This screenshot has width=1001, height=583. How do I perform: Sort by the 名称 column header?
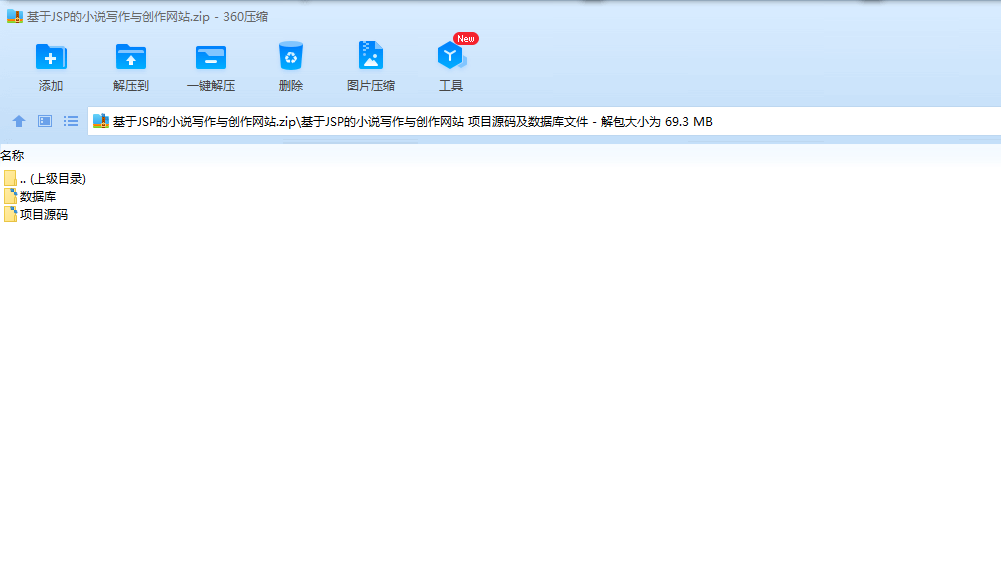12,155
